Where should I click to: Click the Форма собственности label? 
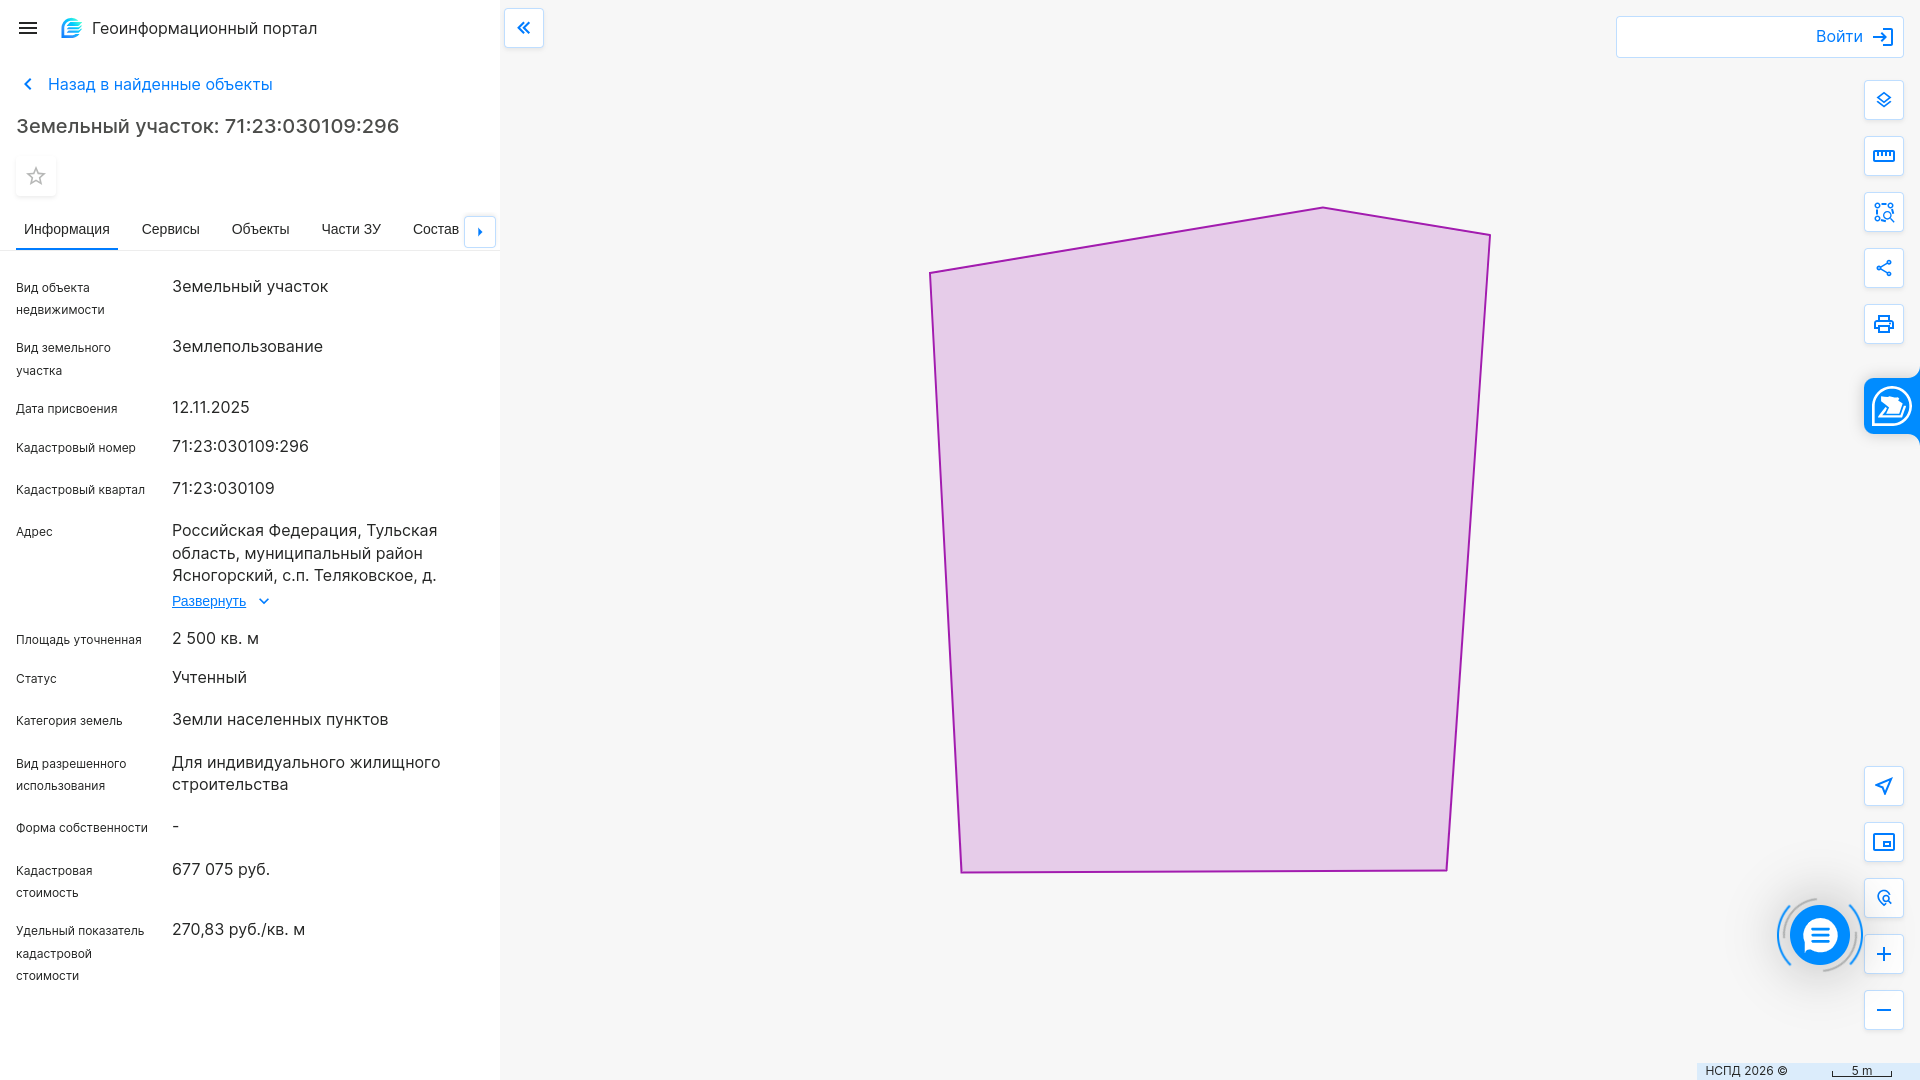click(x=82, y=828)
